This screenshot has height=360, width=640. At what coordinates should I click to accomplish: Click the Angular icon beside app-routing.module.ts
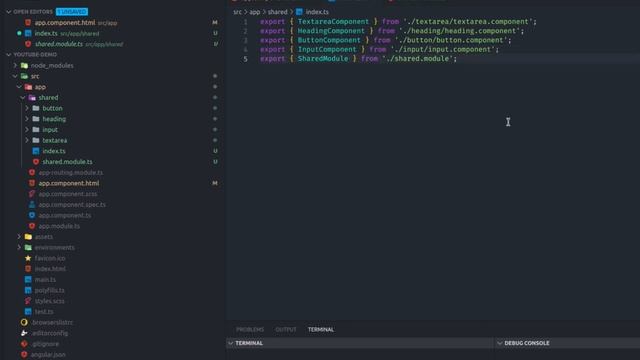[x=32, y=173]
